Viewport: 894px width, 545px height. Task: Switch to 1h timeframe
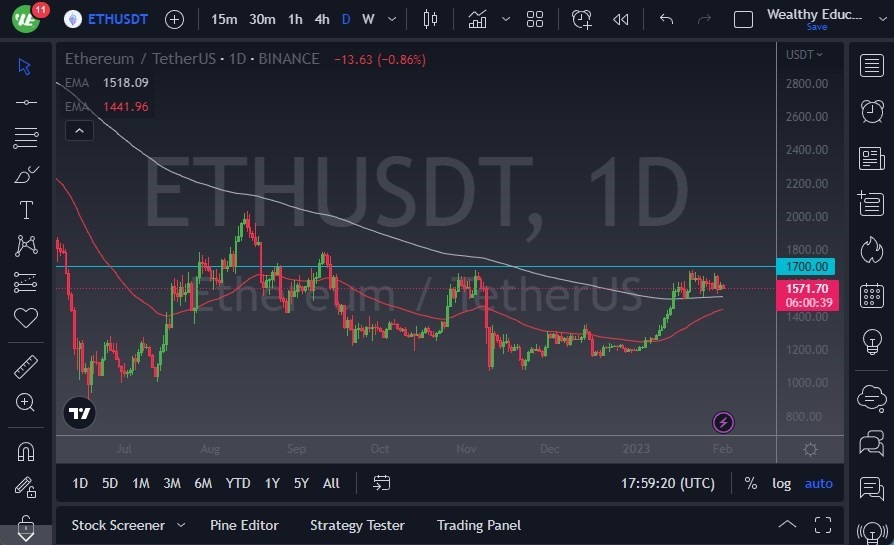pos(295,19)
